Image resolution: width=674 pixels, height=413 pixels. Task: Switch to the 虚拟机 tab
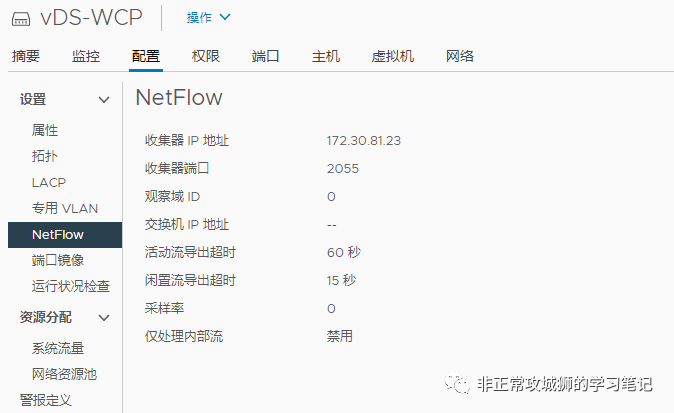pyautogui.click(x=393, y=56)
